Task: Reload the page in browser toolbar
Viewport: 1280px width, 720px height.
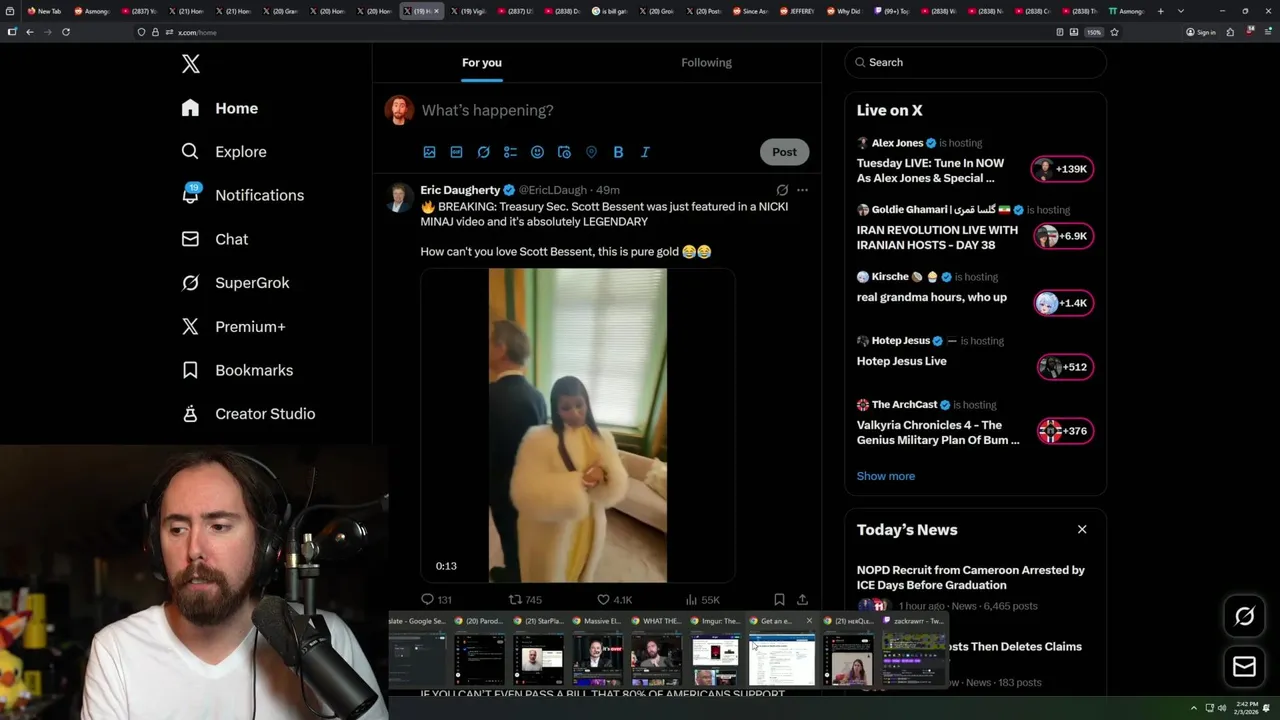Action: (66, 32)
